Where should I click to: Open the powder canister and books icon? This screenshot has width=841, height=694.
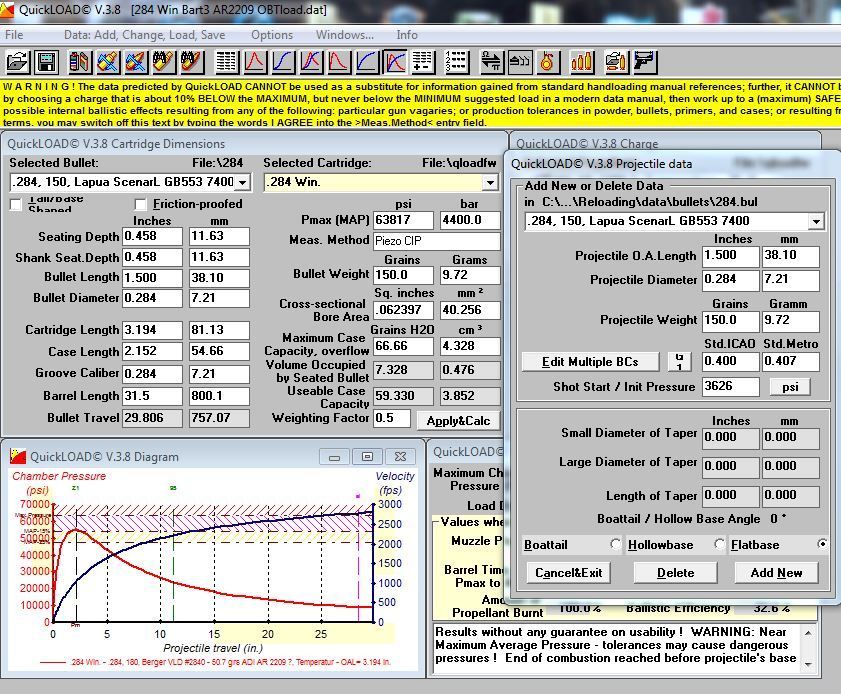point(79,62)
